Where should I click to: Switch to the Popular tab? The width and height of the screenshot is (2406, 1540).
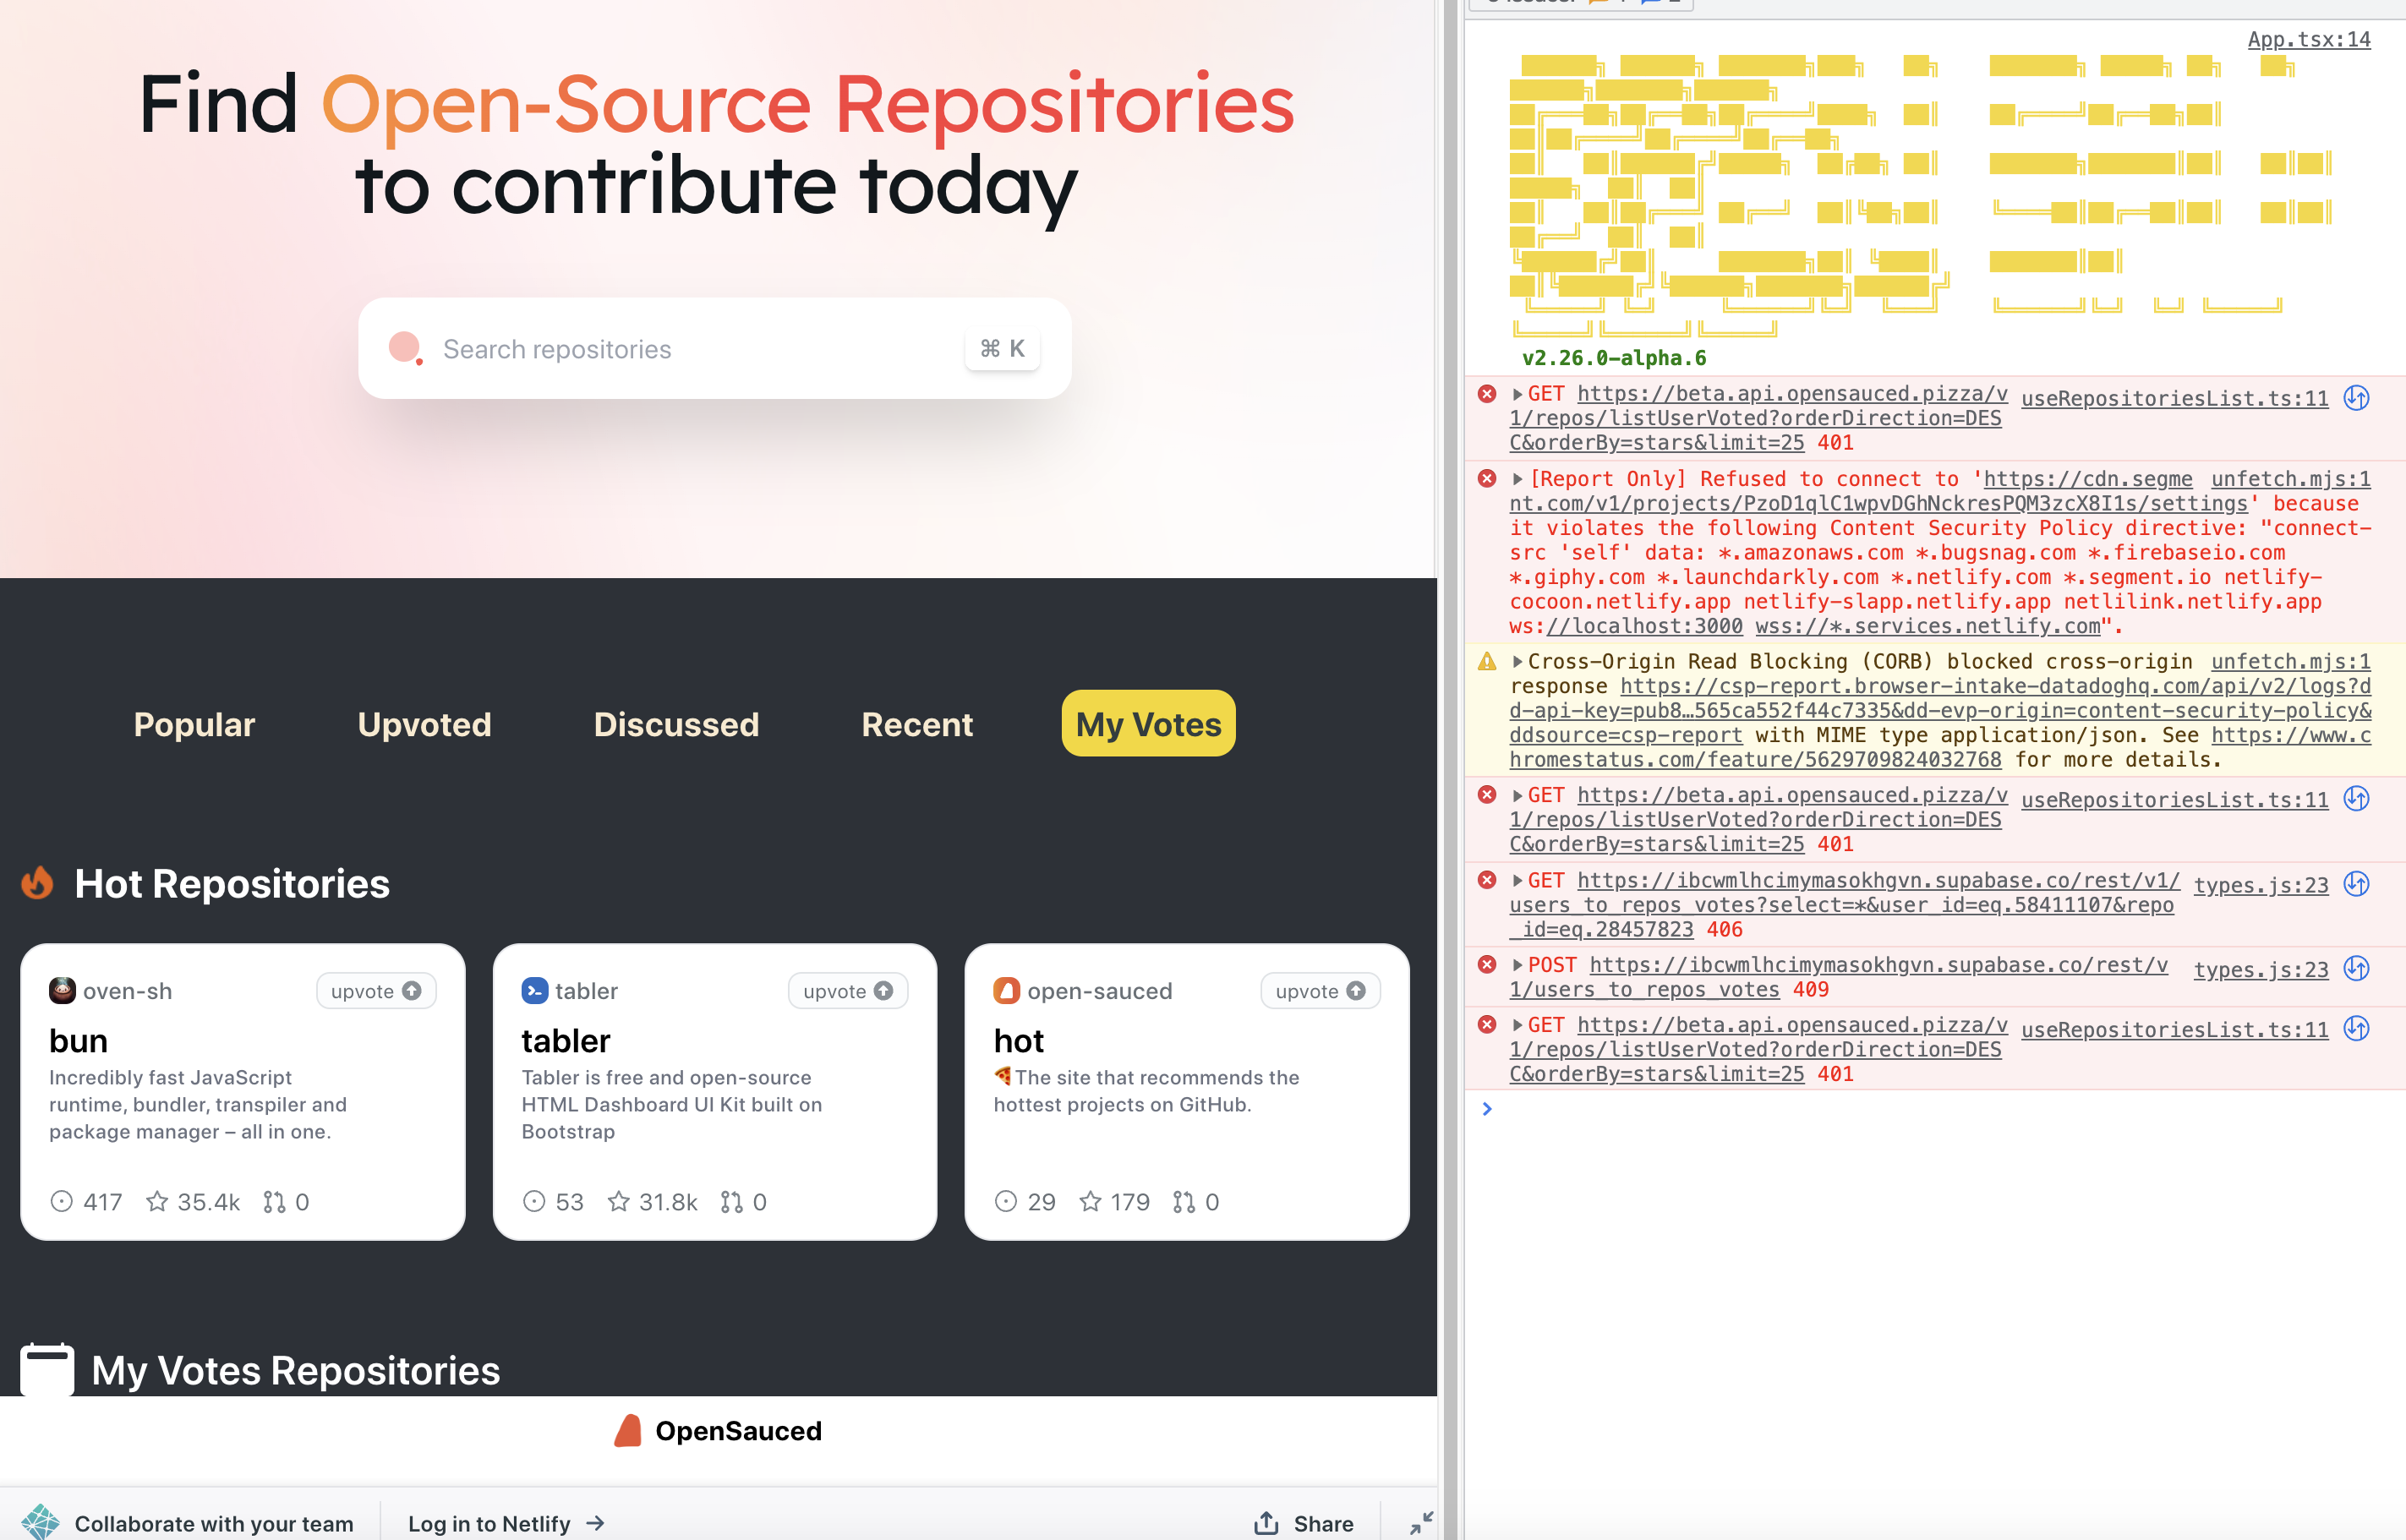[x=194, y=724]
